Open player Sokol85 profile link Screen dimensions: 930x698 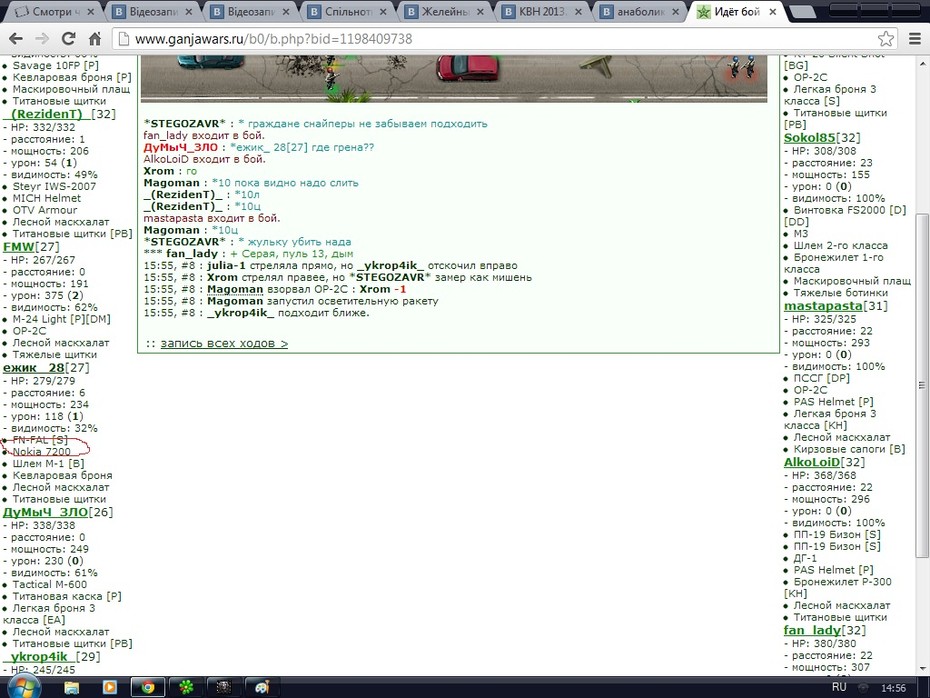(x=810, y=138)
